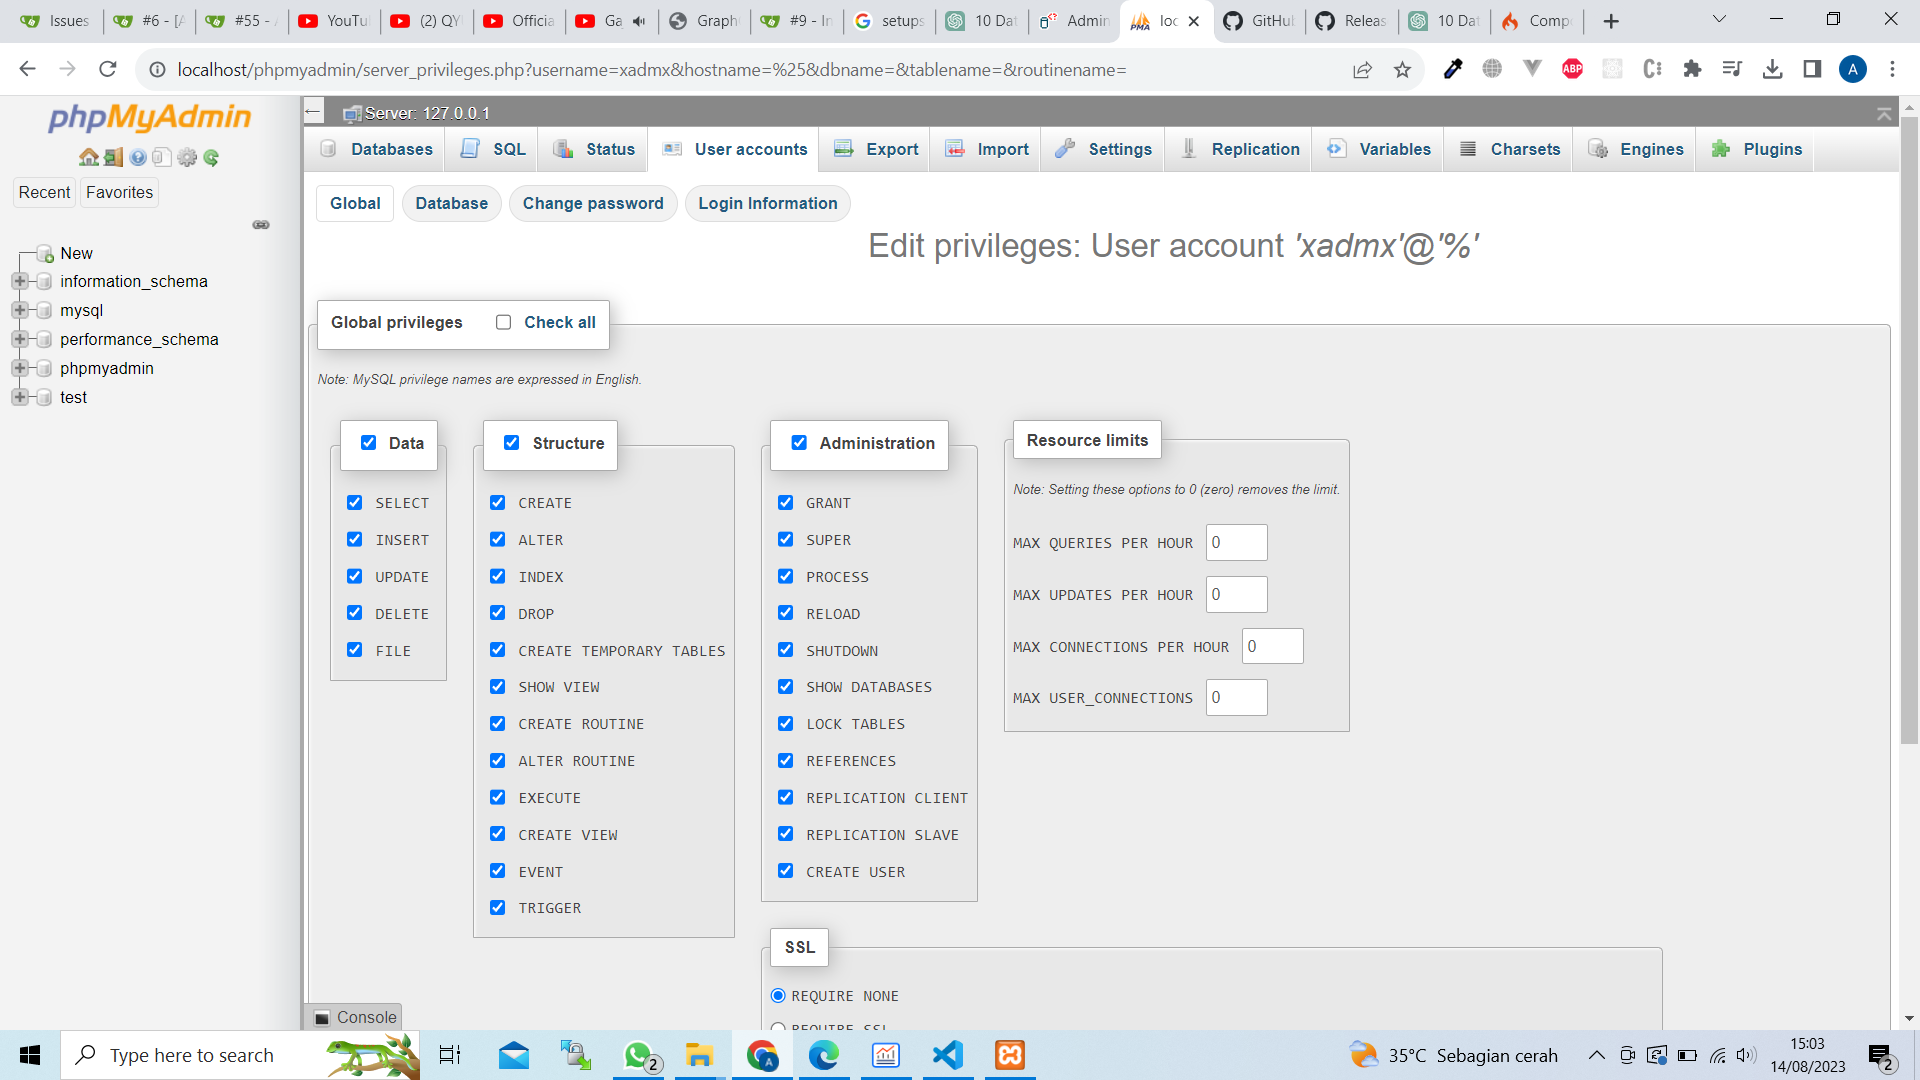The width and height of the screenshot is (1920, 1080).
Task: Collapse navigation panel arrow beside Server
Action: coord(314,112)
